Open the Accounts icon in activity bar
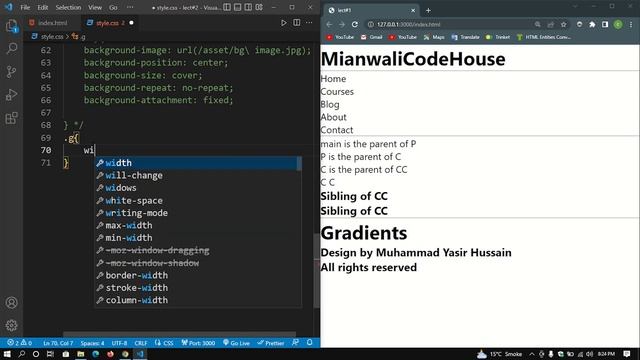This screenshot has width=640, height=360. pyautogui.click(x=11, y=302)
